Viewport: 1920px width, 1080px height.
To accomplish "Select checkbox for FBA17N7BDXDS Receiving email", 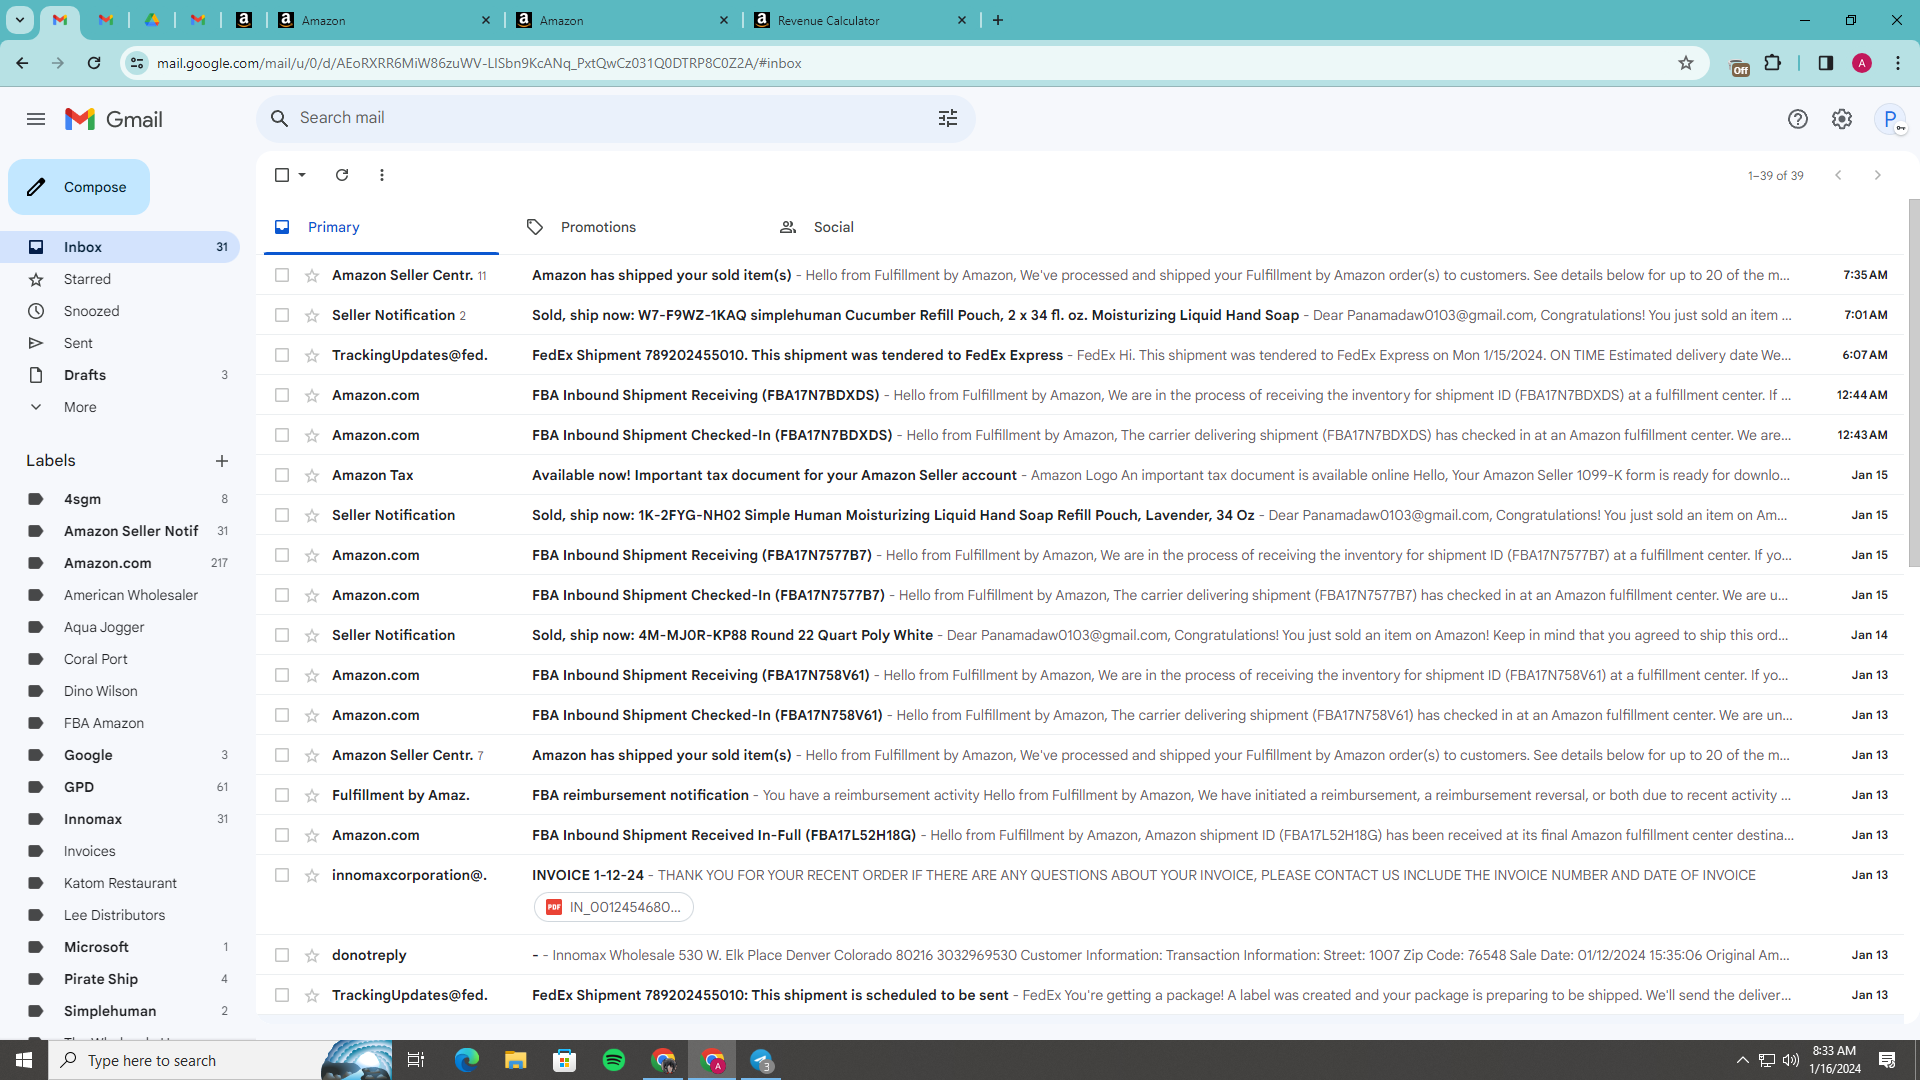I will click(282, 395).
